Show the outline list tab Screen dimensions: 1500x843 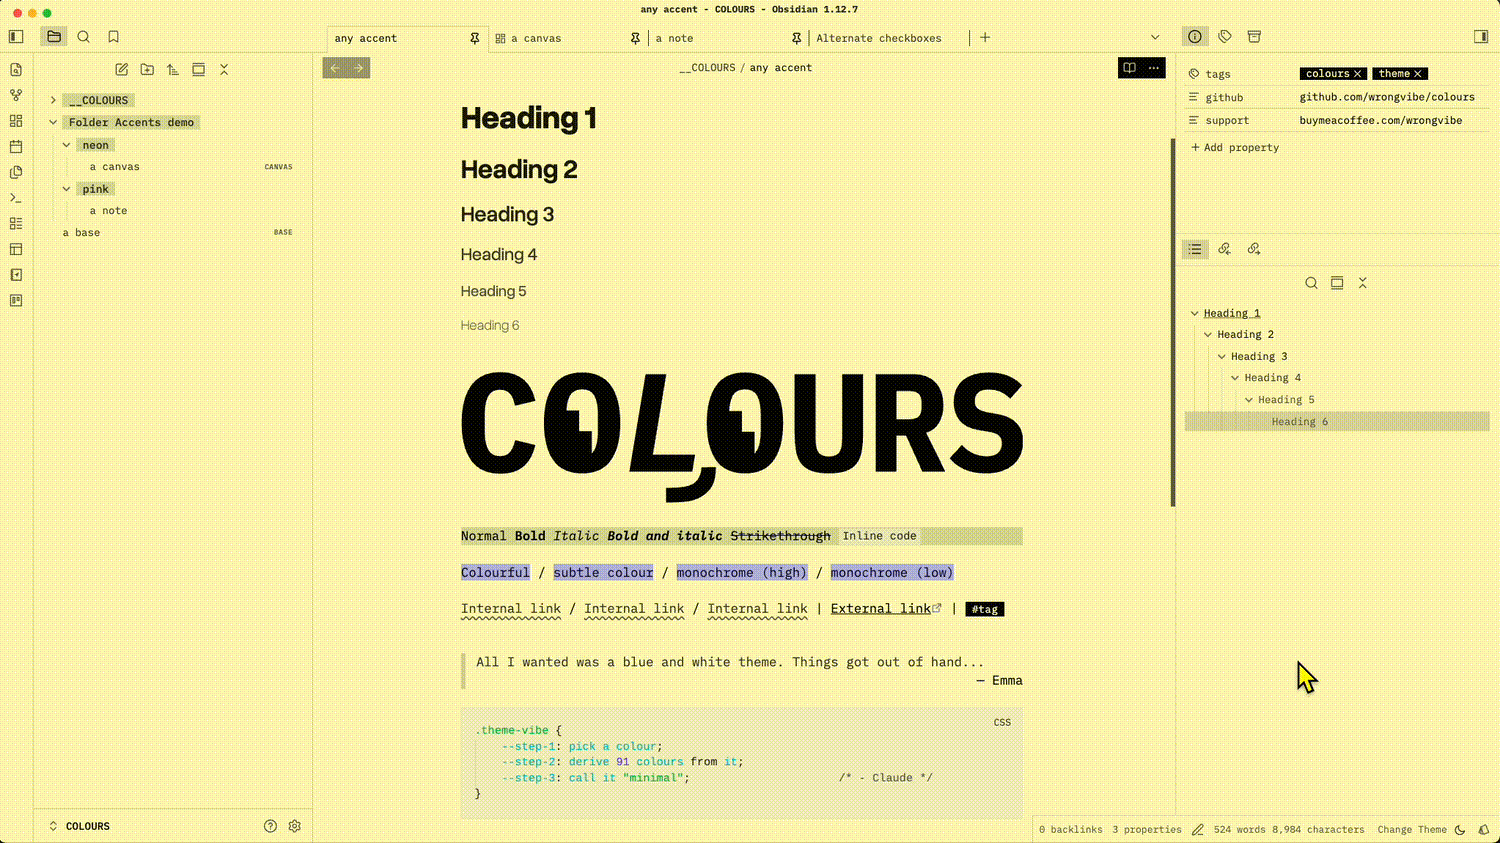(1195, 249)
